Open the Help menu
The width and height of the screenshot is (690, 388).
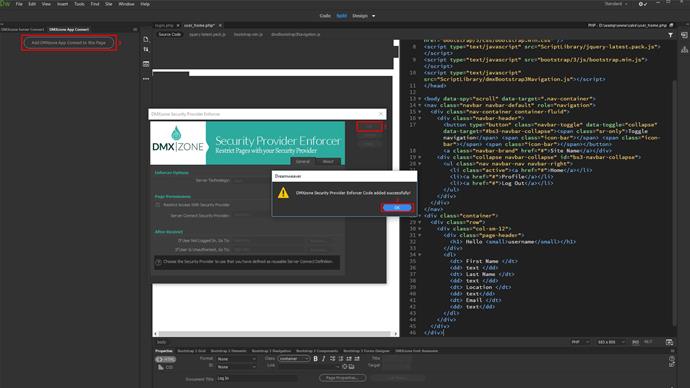145,4
